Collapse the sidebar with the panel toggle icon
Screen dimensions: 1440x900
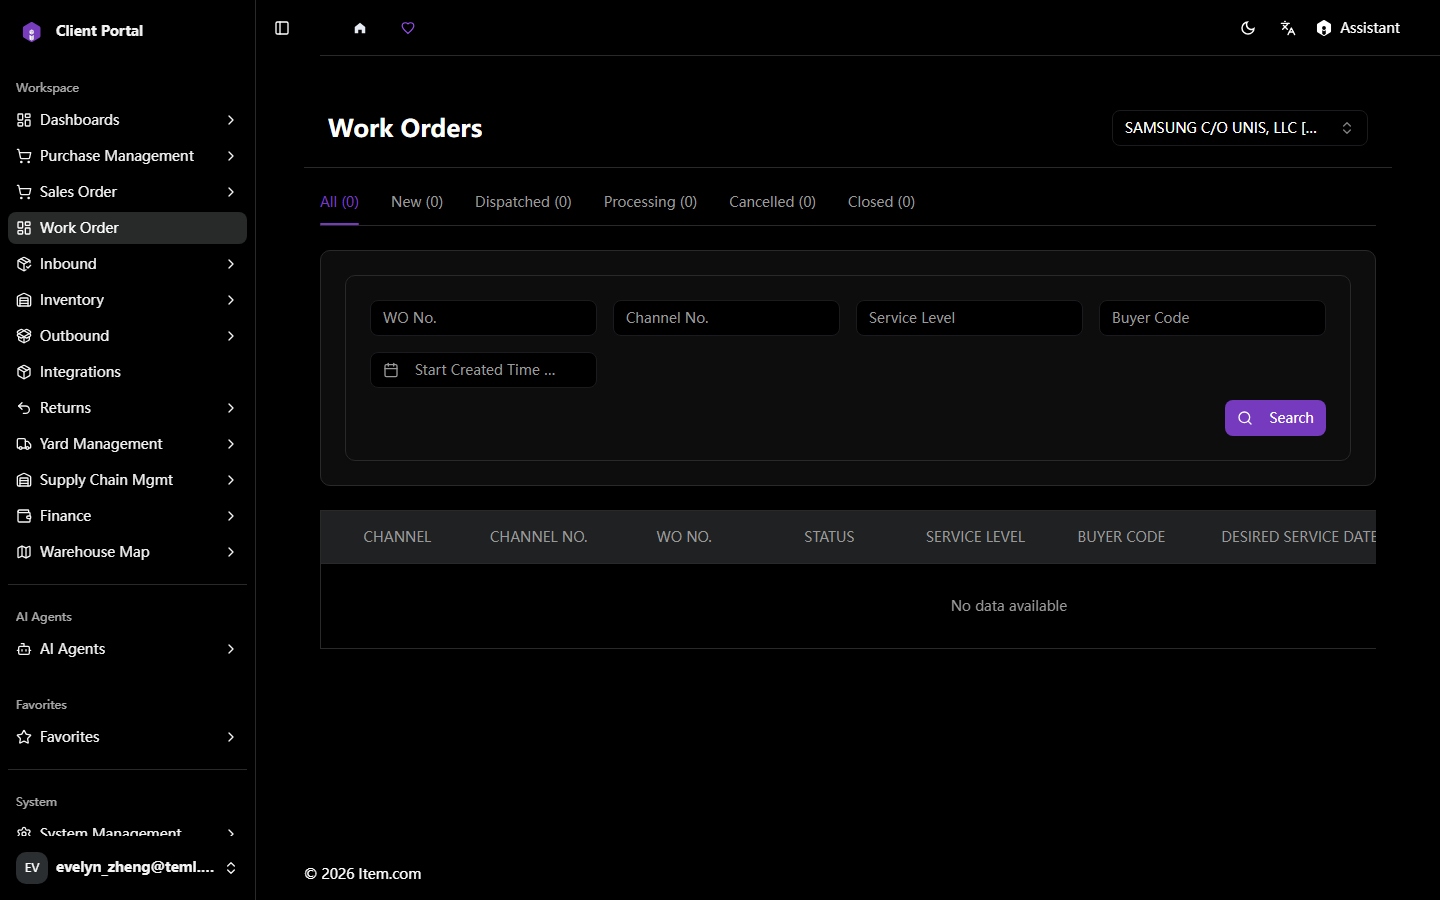click(282, 28)
